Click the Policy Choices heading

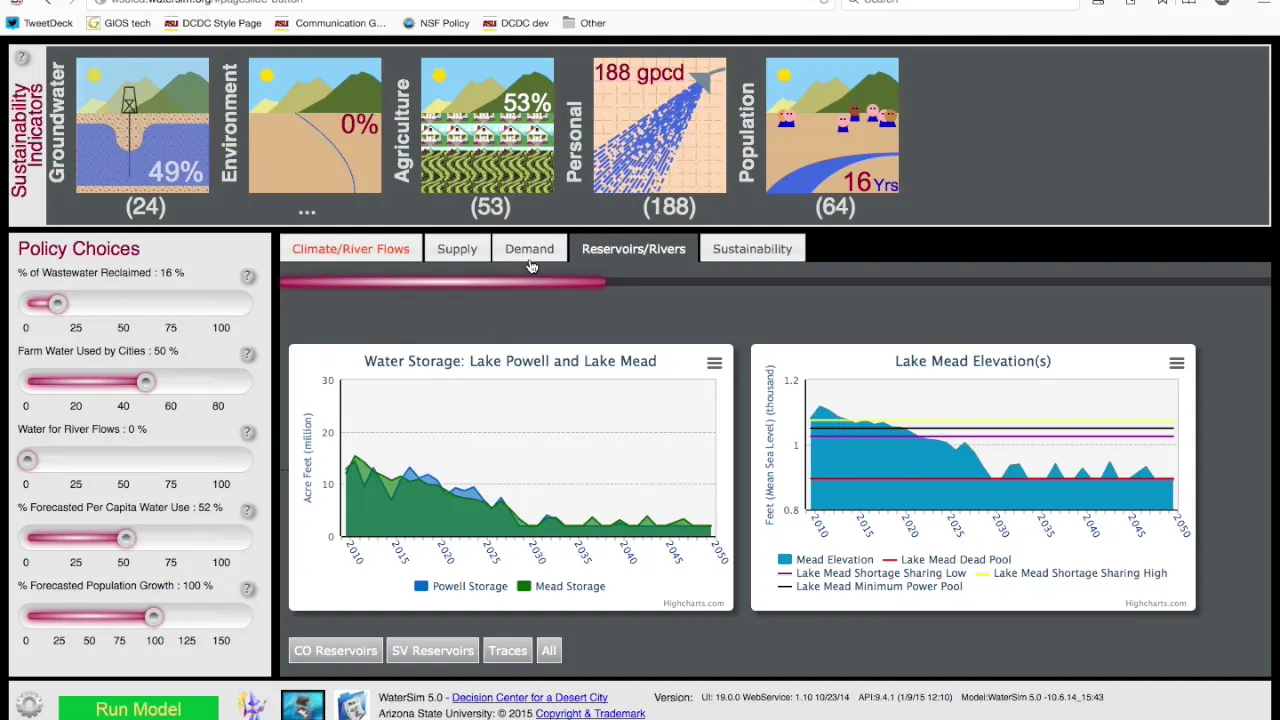pyautogui.click(x=78, y=249)
